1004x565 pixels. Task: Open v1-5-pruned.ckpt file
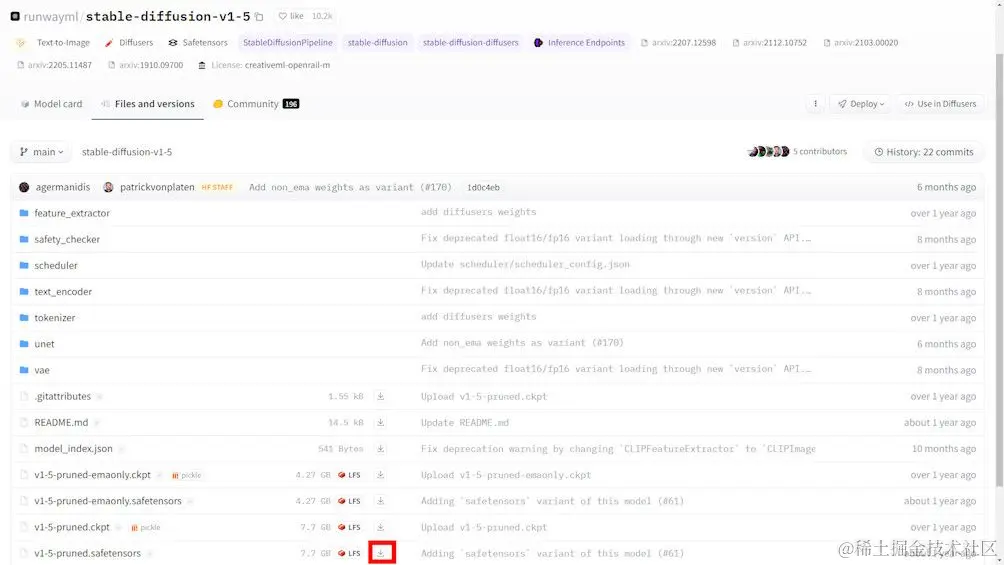[72, 527]
